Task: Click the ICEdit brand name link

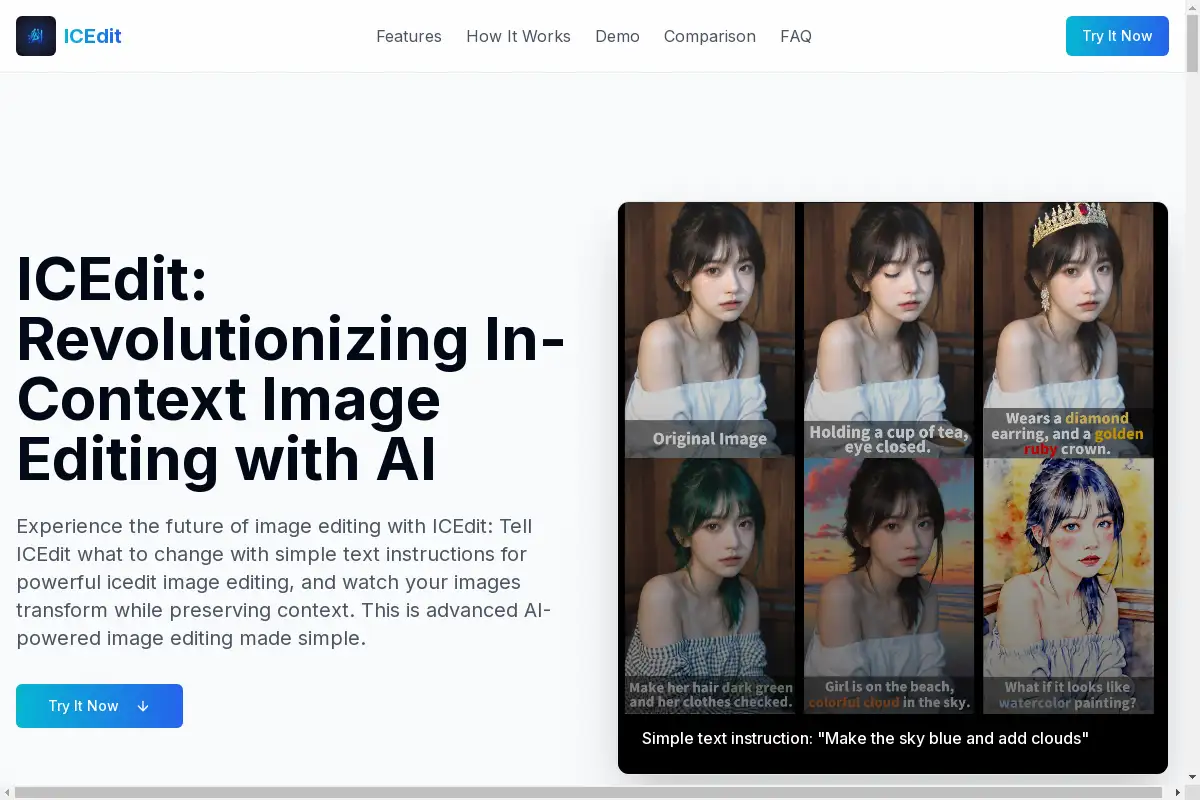Action: pos(93,36)
